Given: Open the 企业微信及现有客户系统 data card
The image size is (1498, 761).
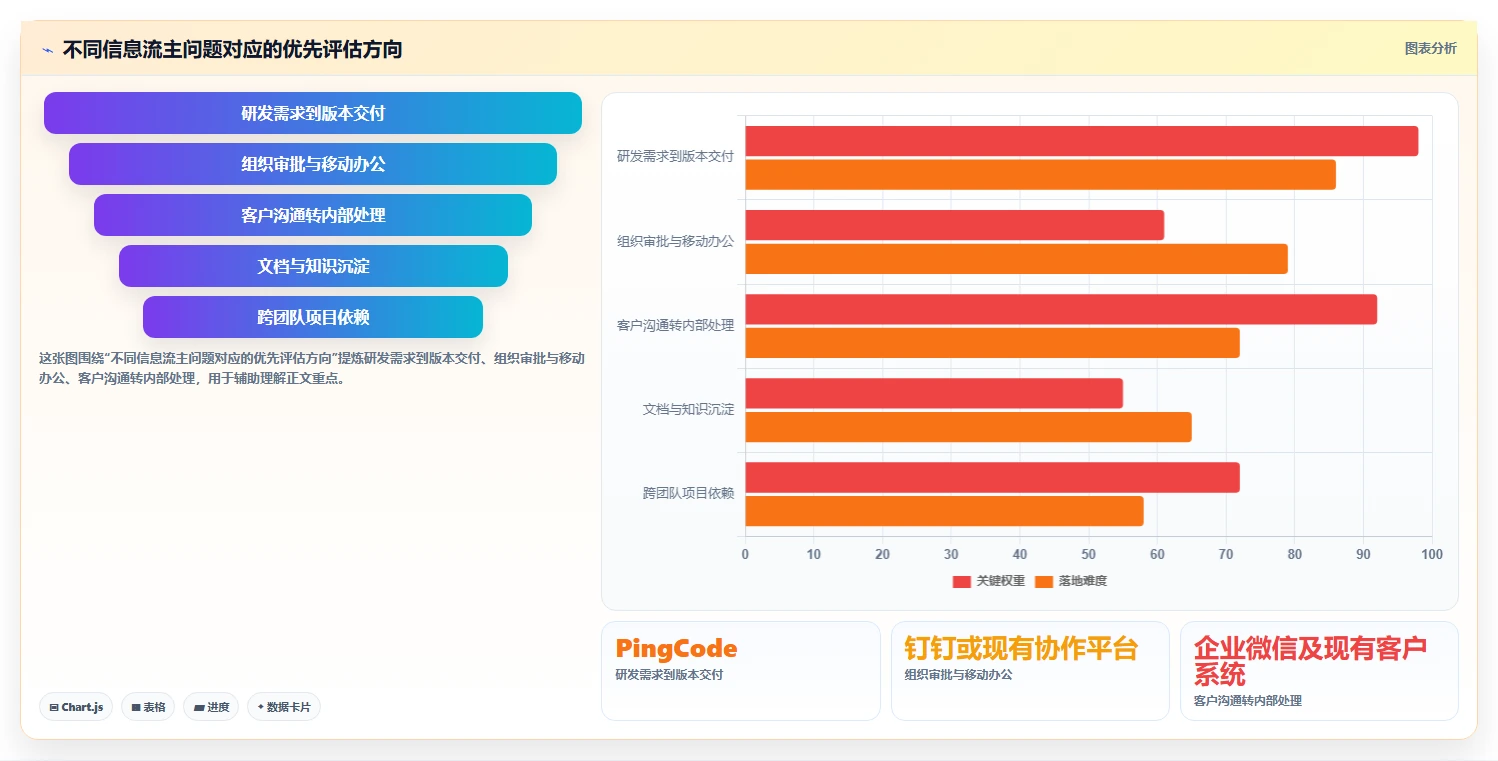Looking at the screenshot, I should pyautogui.click(x=1319, y=670).
